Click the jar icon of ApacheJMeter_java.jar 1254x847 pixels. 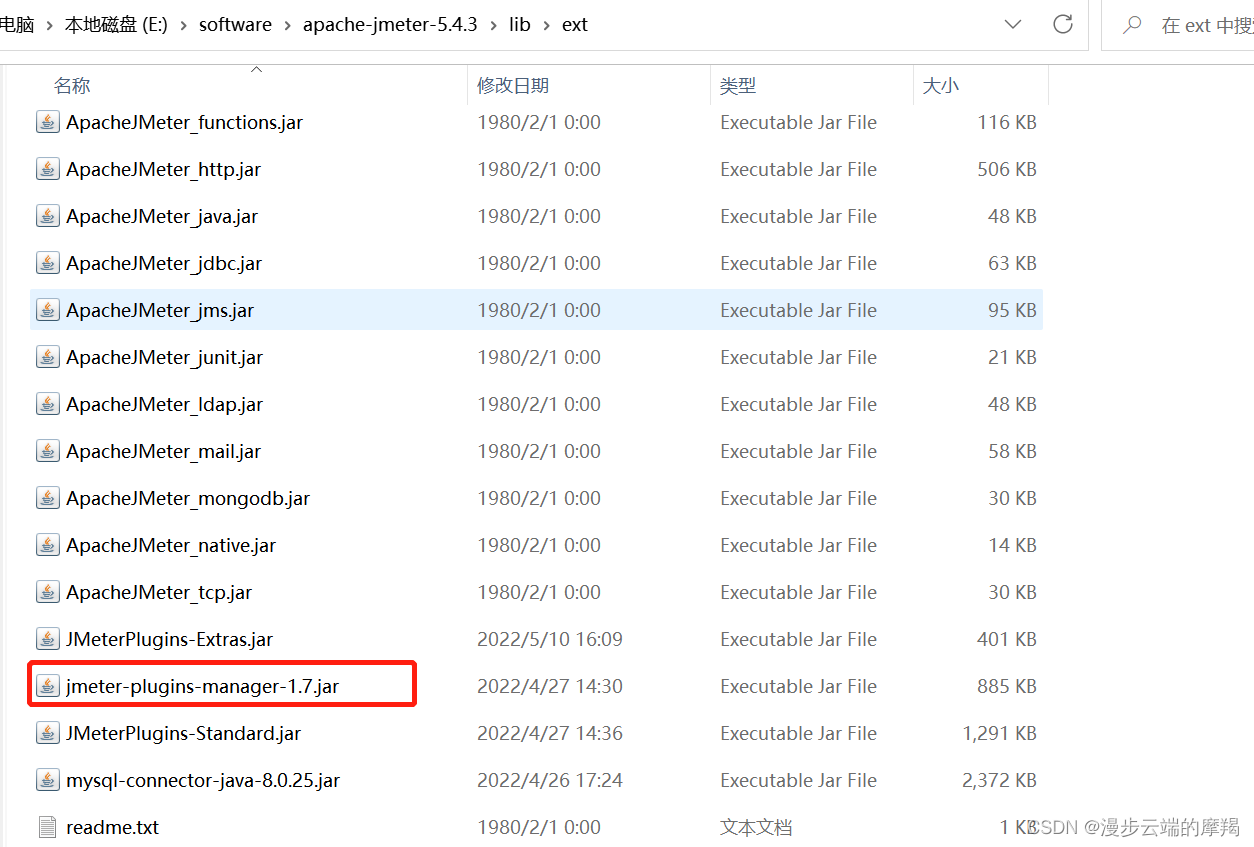tap(47, 216)
